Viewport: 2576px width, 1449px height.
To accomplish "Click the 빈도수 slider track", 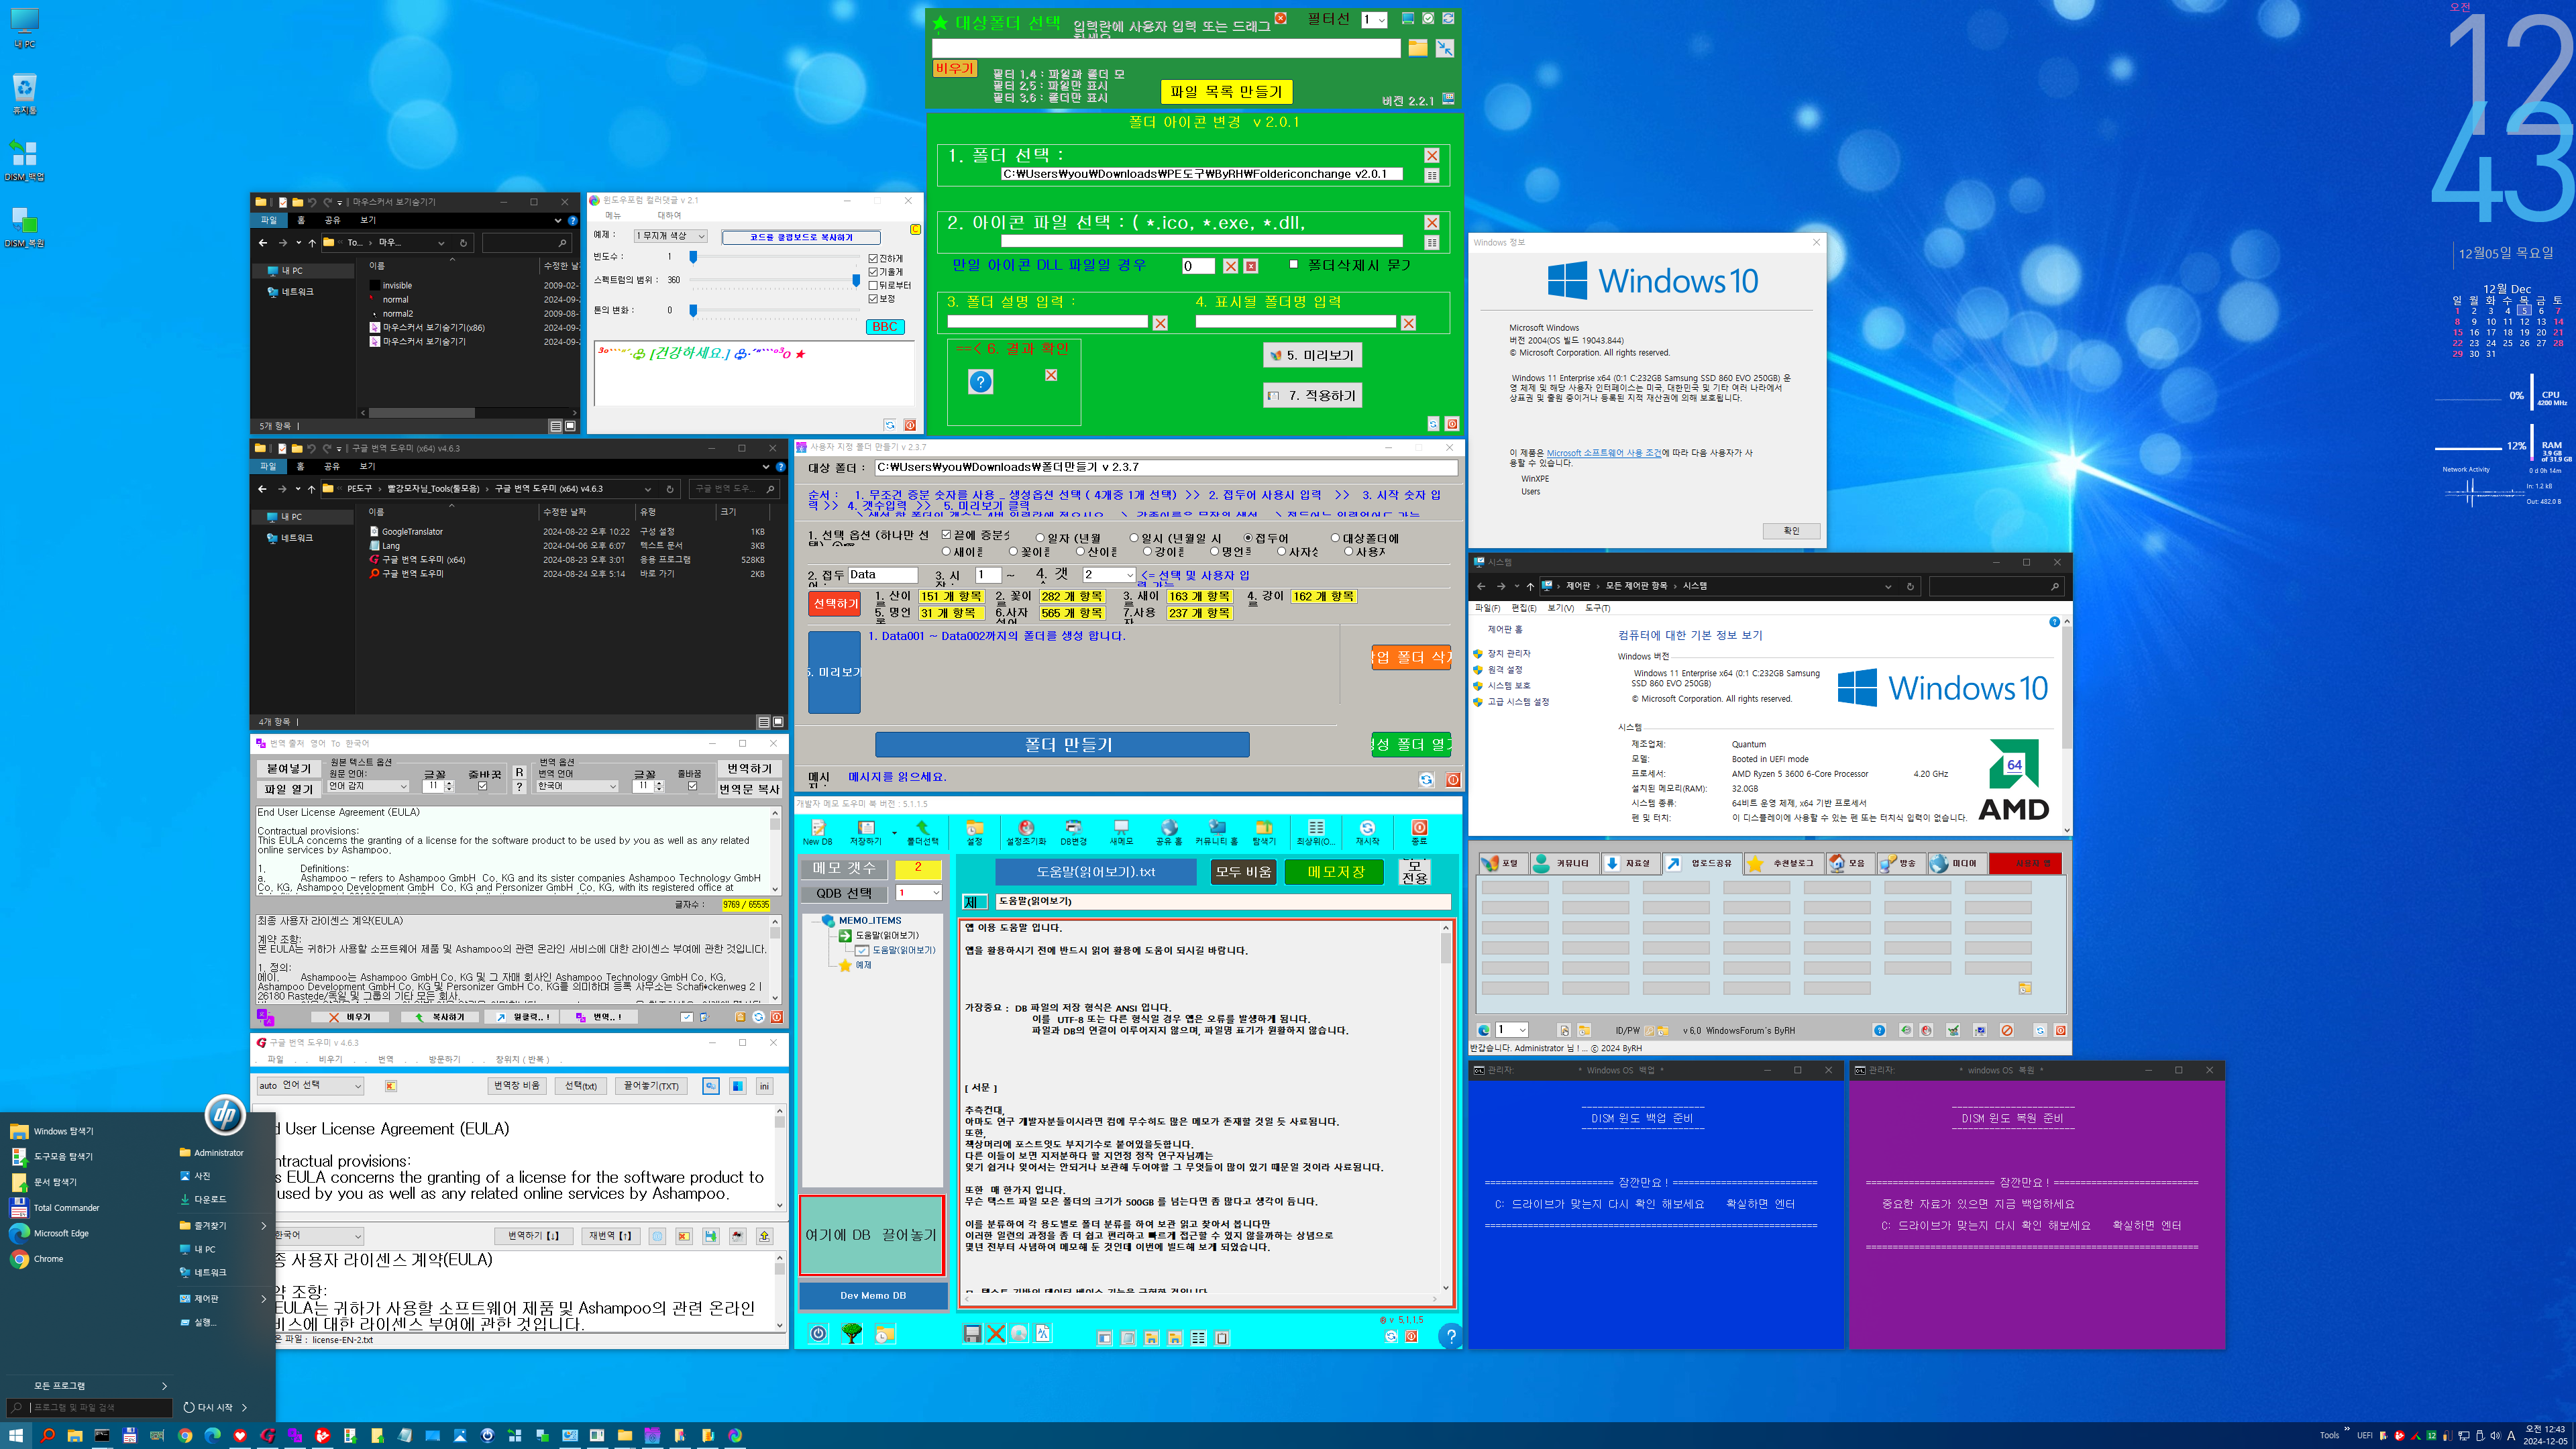I will [x=775, y=257].
